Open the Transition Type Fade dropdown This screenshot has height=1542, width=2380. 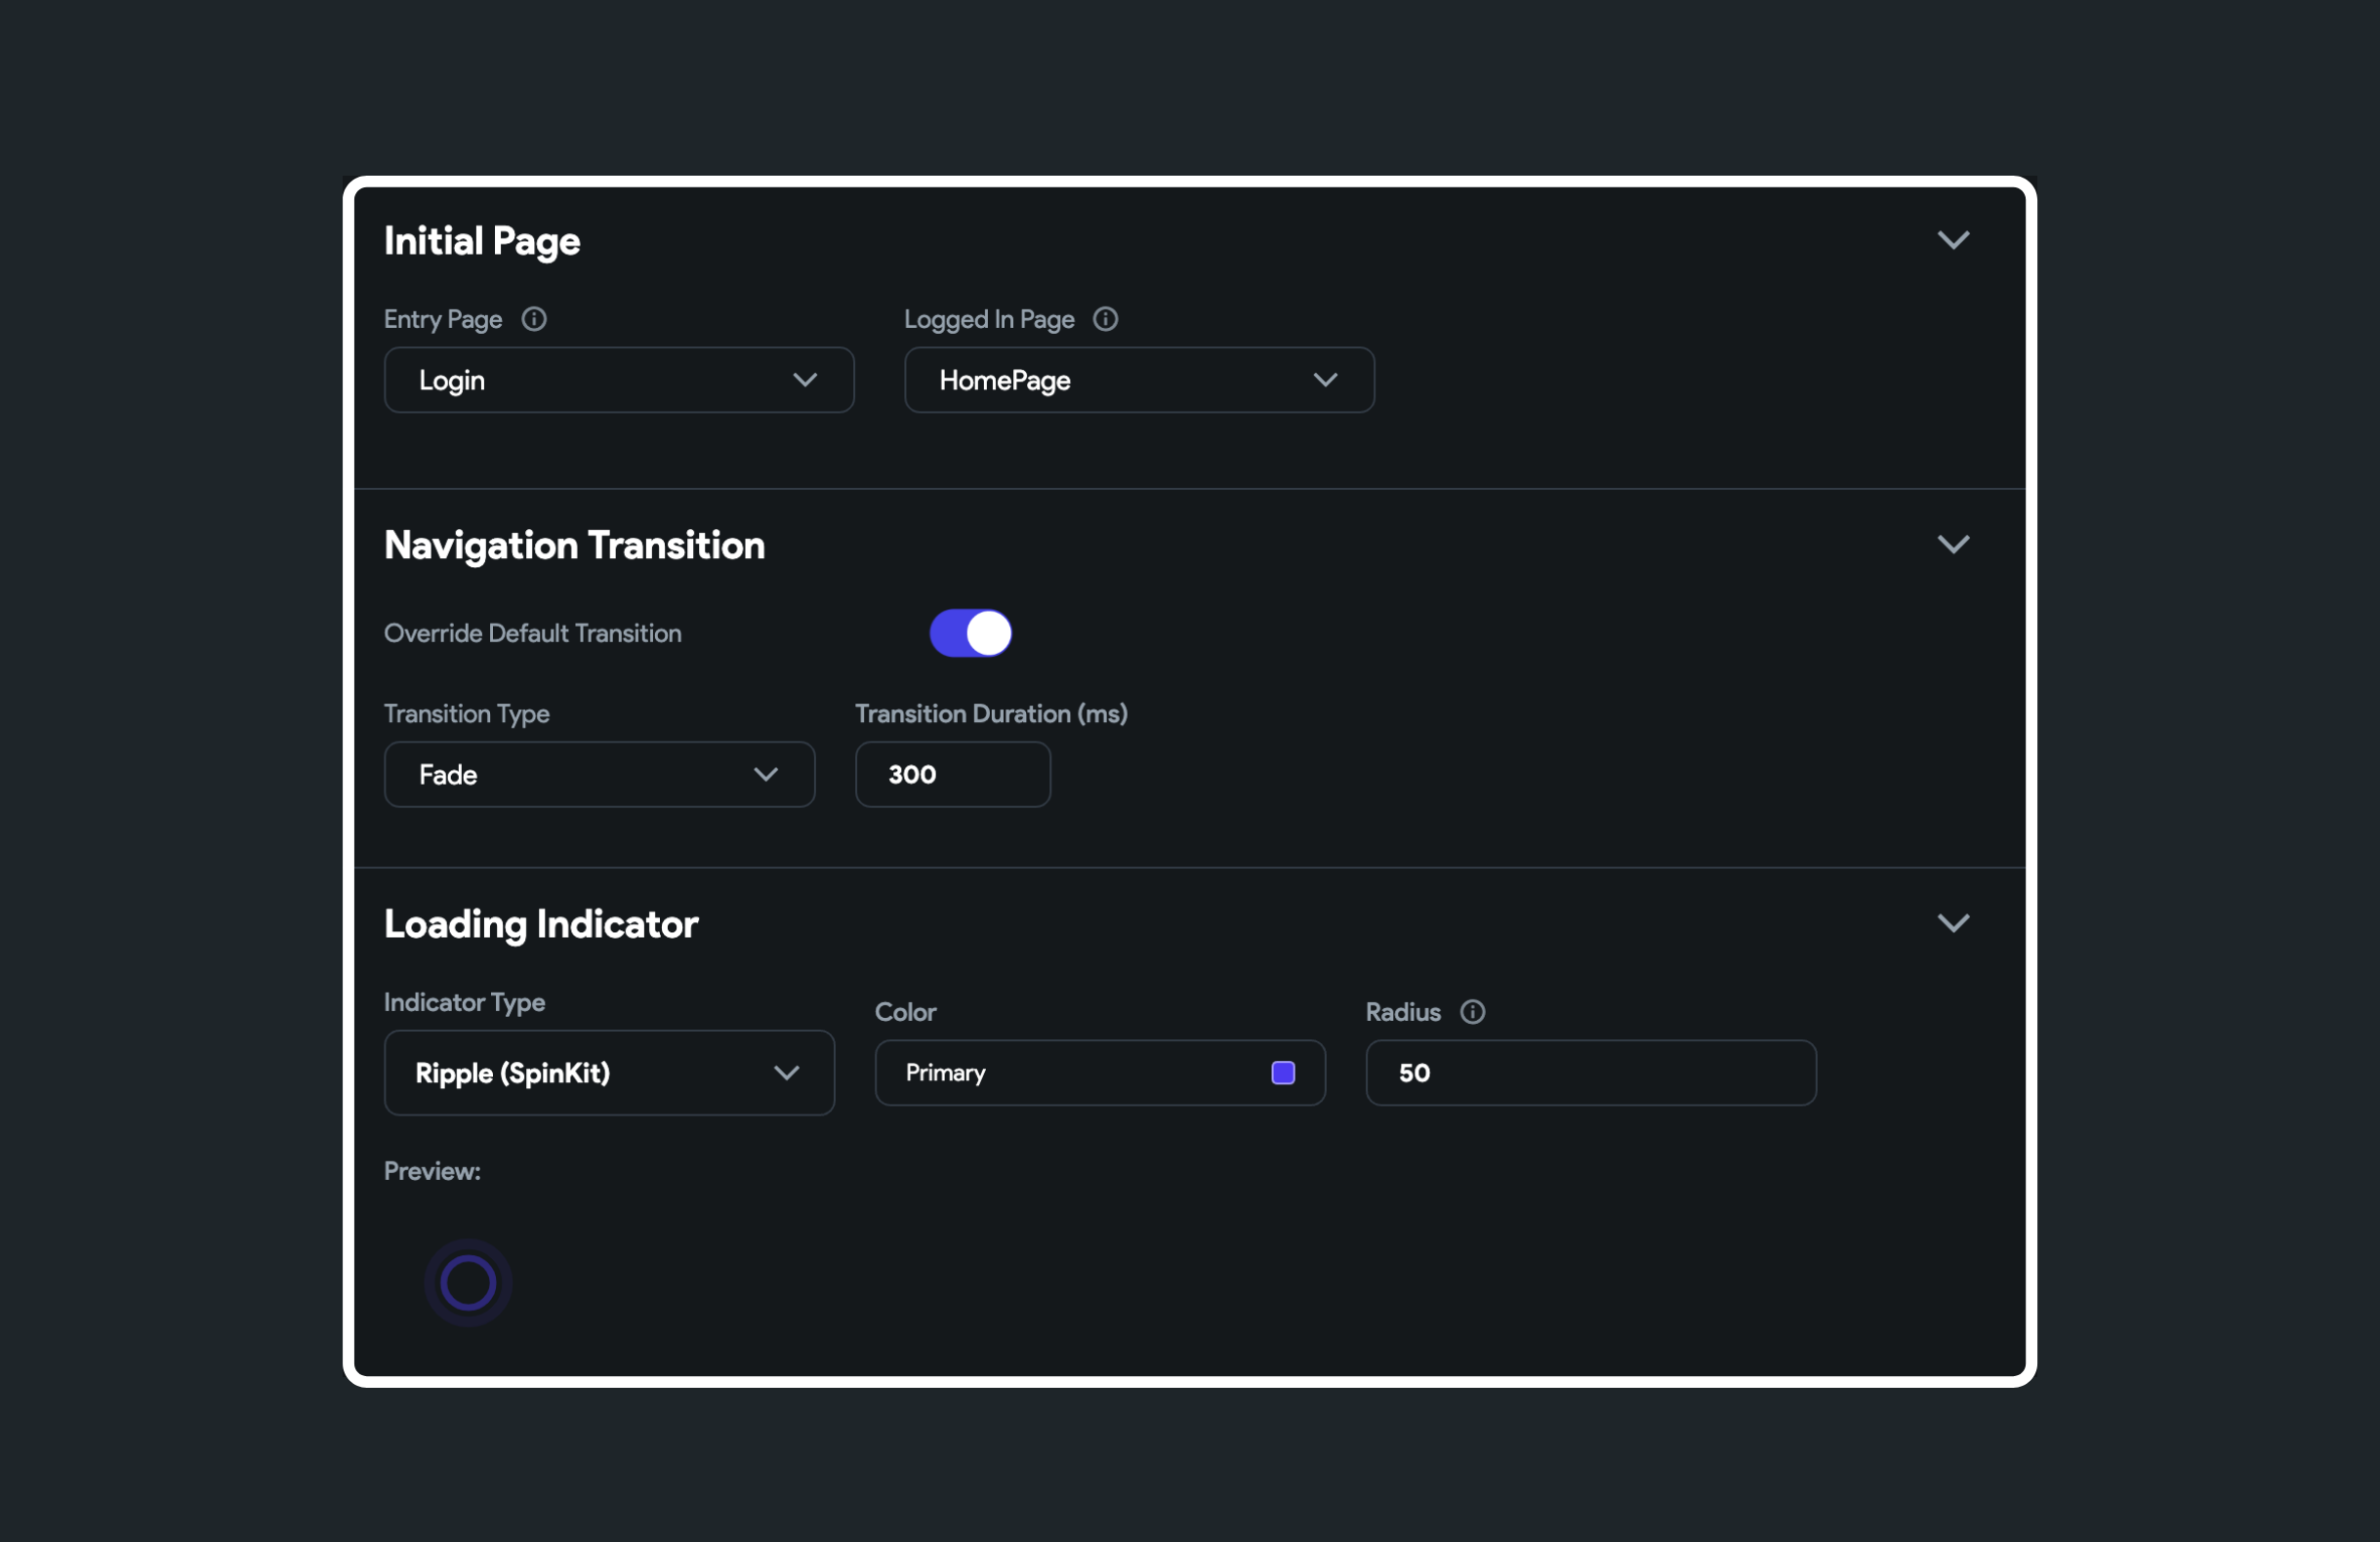pos(599,774)
